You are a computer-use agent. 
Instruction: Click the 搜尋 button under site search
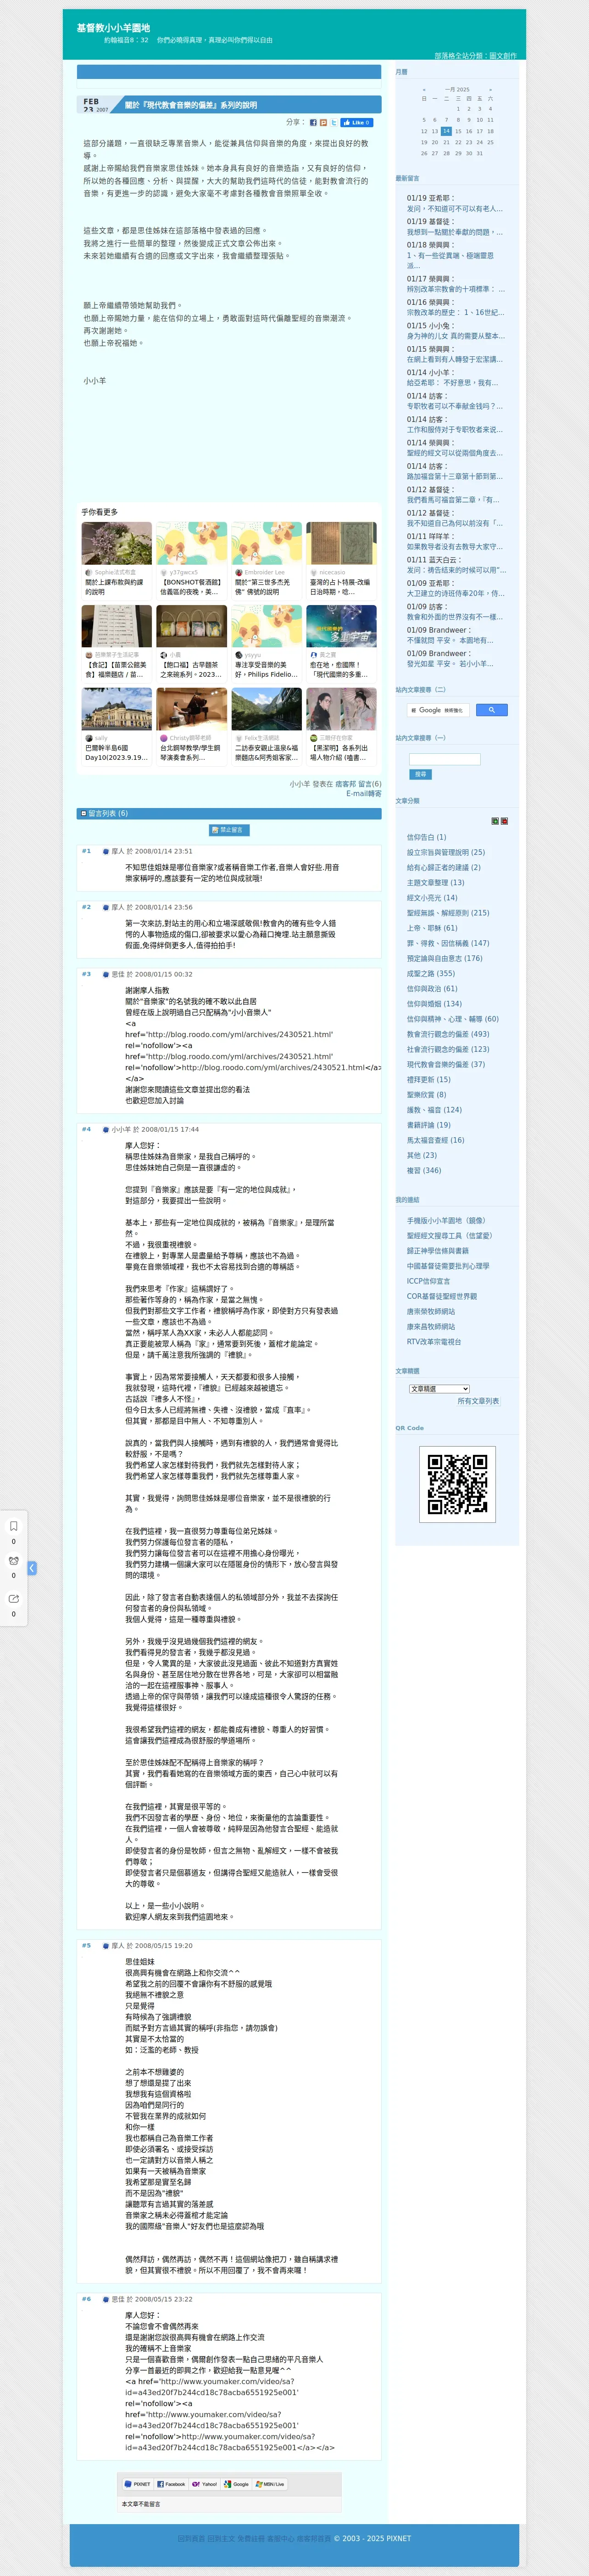click(420, 774)
